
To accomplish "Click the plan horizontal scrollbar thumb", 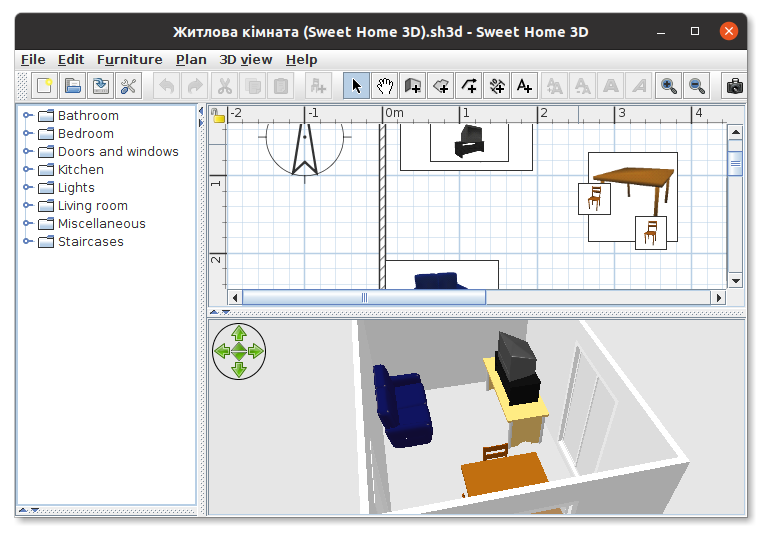I will [x=364, y=298].
